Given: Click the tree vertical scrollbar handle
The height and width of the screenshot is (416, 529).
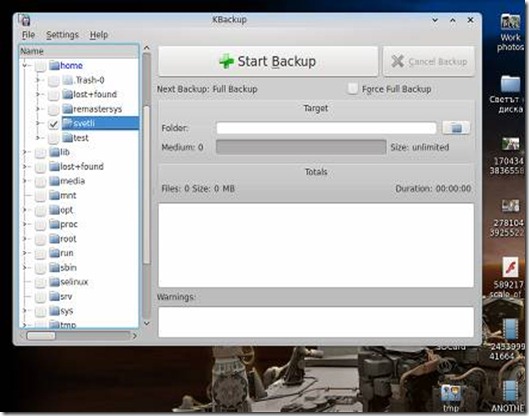Looking at the screenshot, I should coord(146,184).
